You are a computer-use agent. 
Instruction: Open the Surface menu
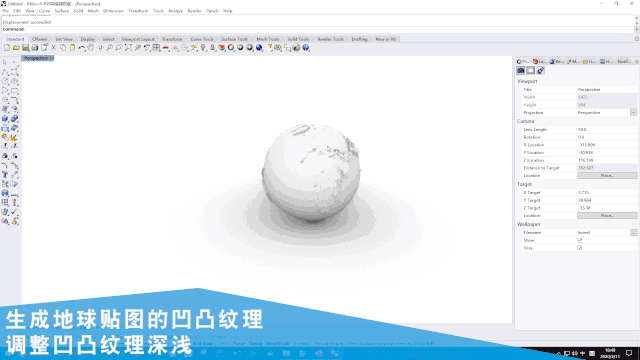click(62, 11)
